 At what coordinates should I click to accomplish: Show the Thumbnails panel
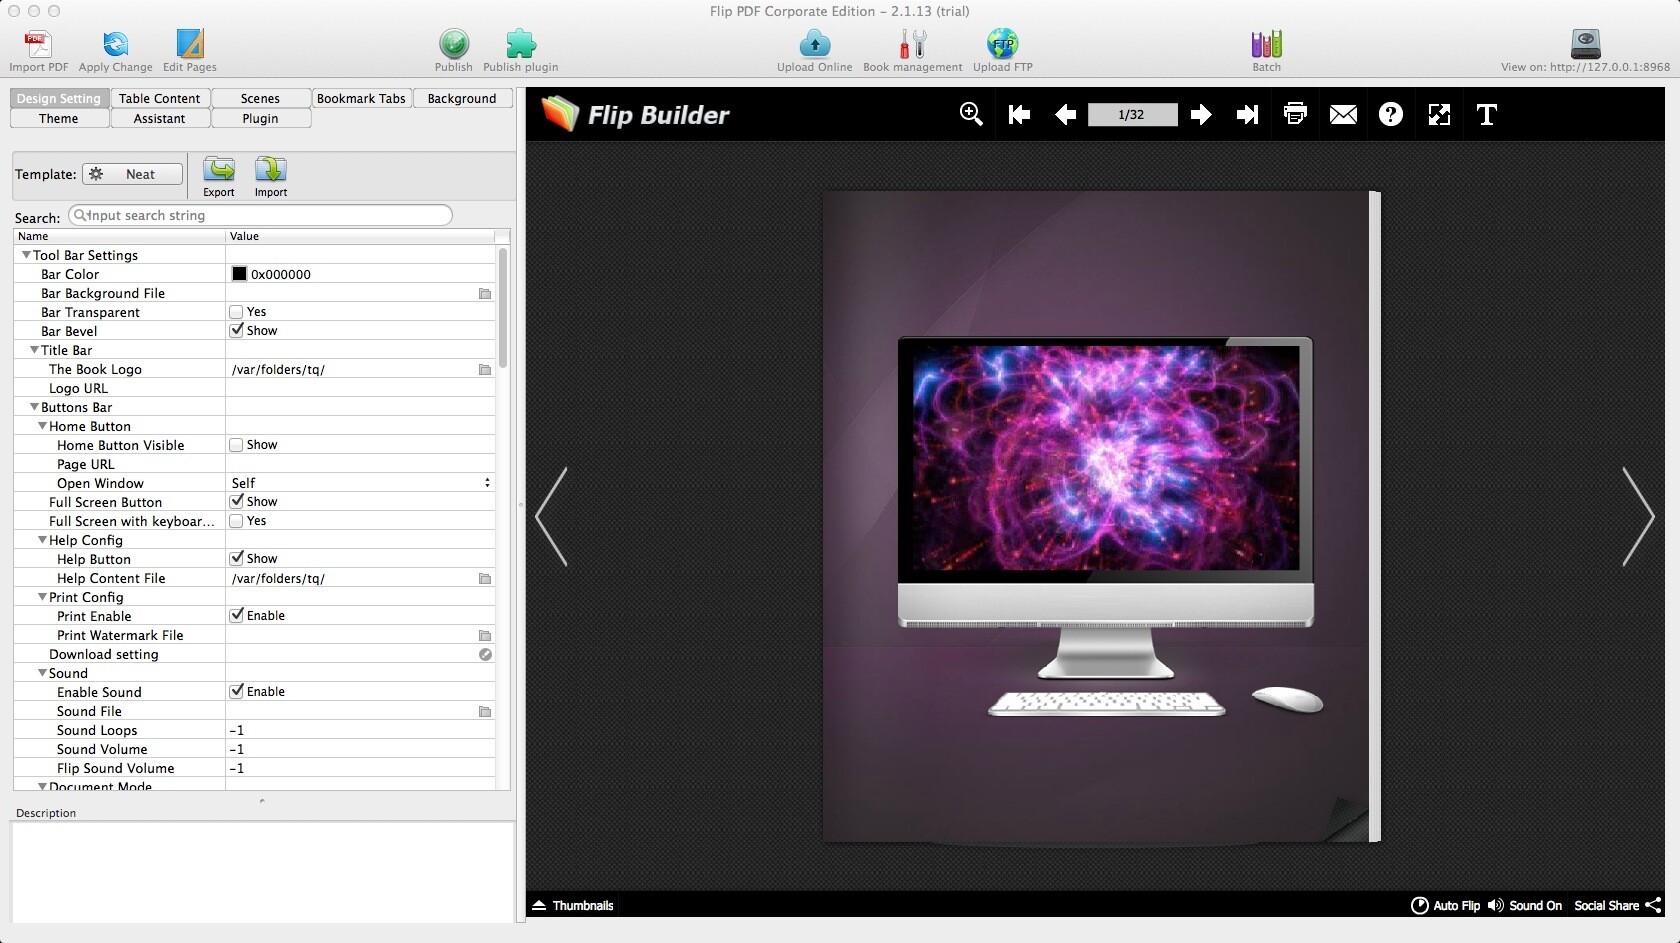573,905
